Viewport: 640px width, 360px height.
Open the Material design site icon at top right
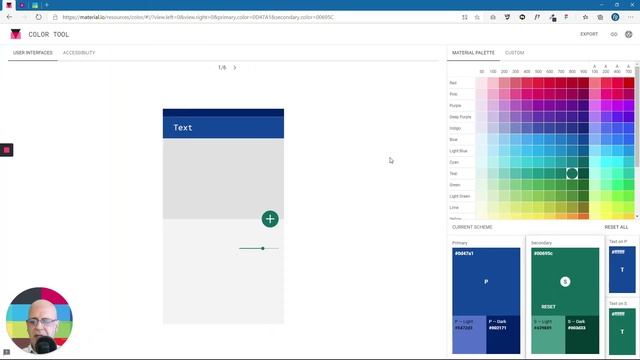[x=629, y=34]
